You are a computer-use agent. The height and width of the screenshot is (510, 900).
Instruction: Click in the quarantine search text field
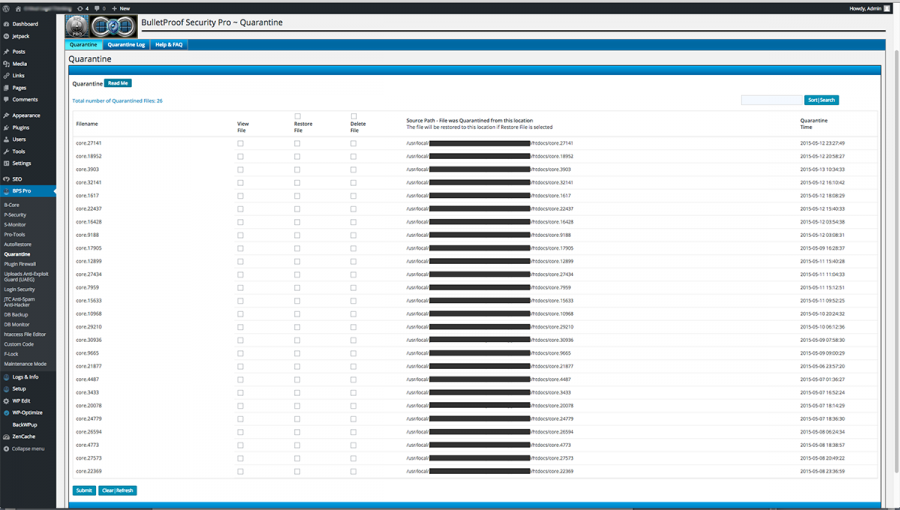(770, 100)
